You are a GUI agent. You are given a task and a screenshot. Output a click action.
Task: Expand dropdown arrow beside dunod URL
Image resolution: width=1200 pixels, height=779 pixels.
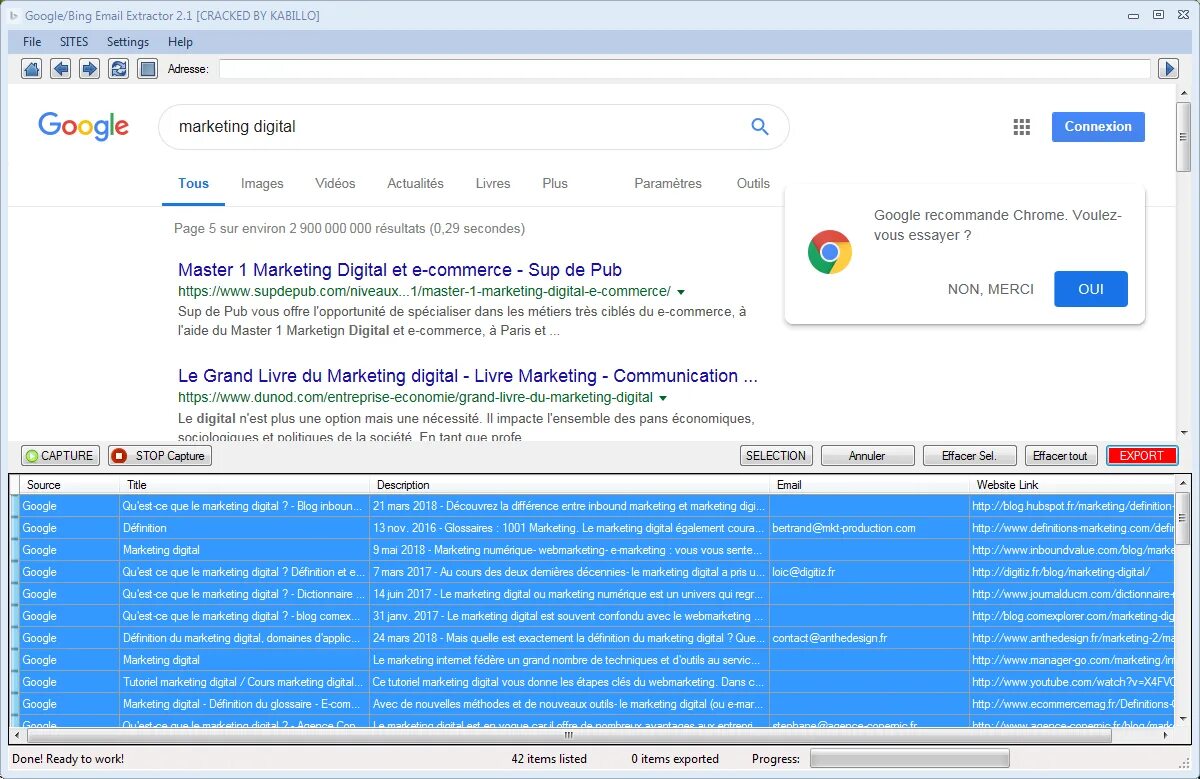663,398
